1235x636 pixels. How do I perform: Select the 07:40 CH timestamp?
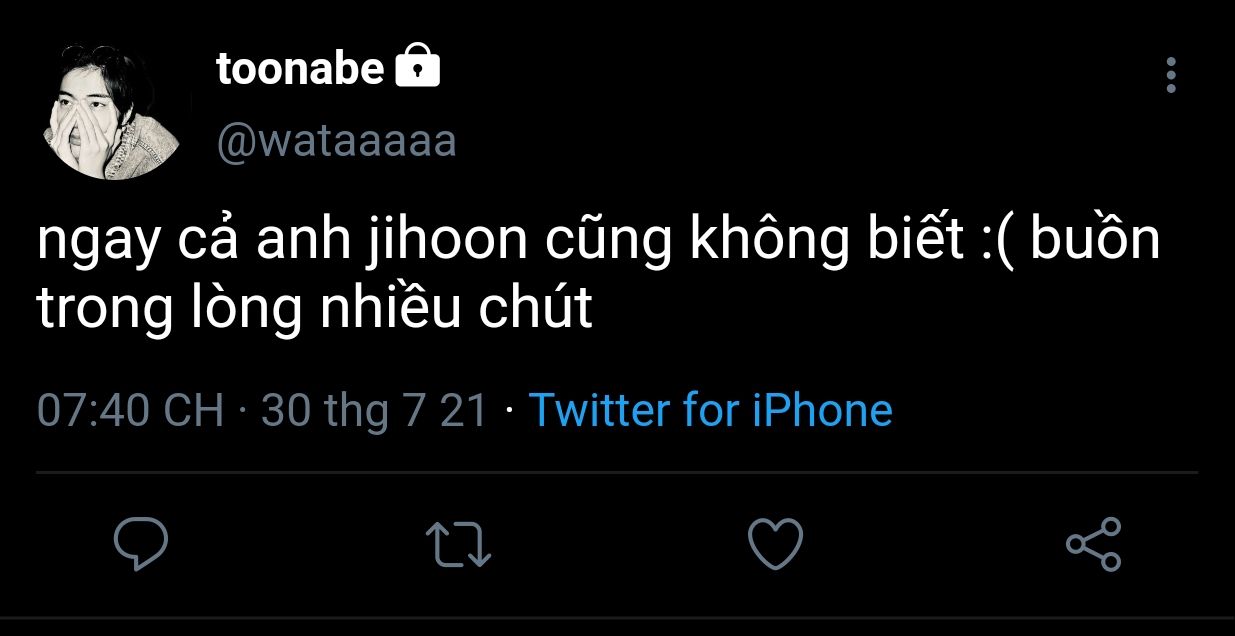click(131, 410)
